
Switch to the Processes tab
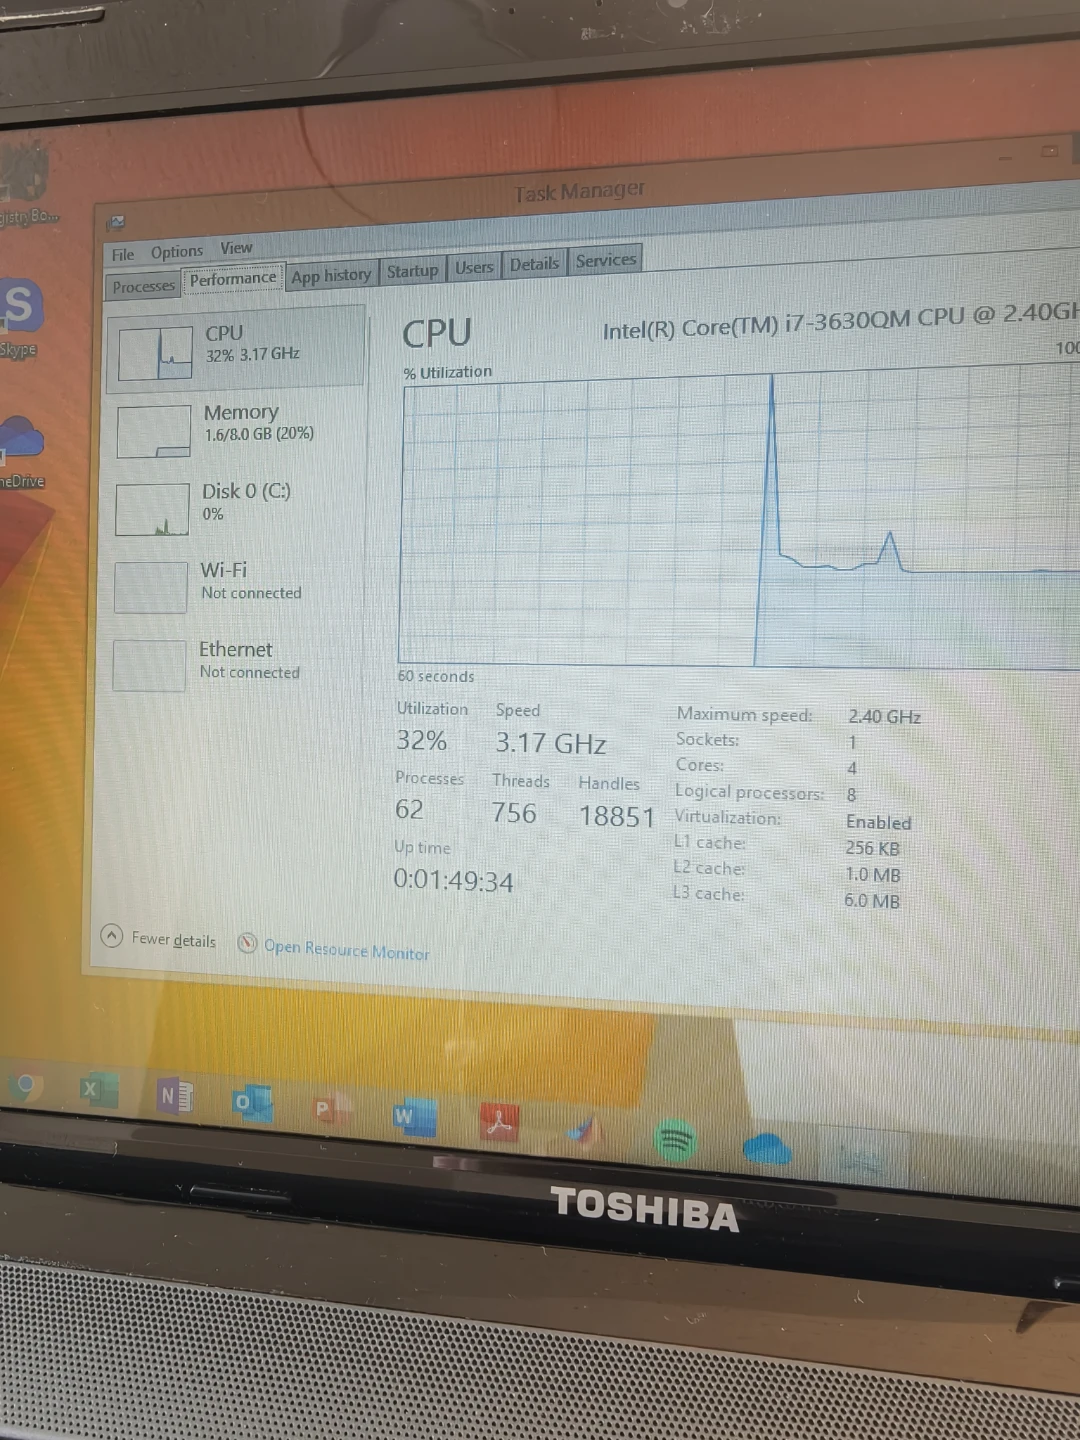point(143,286)
